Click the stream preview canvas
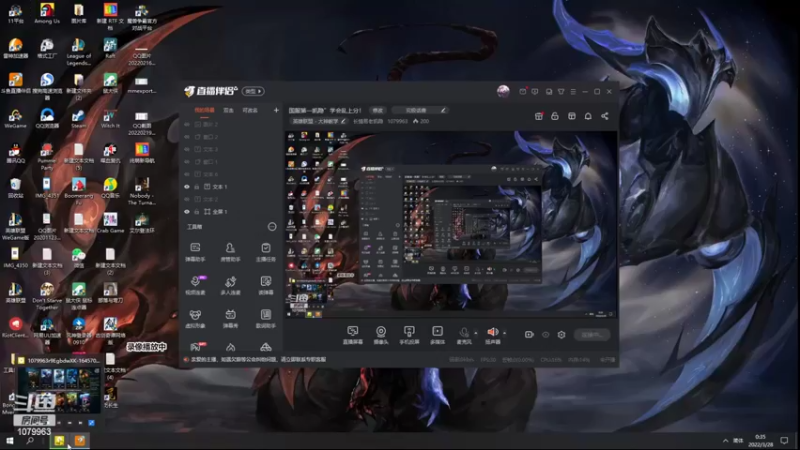Screen dimensions: 800x450 click(x=451, y=224)
